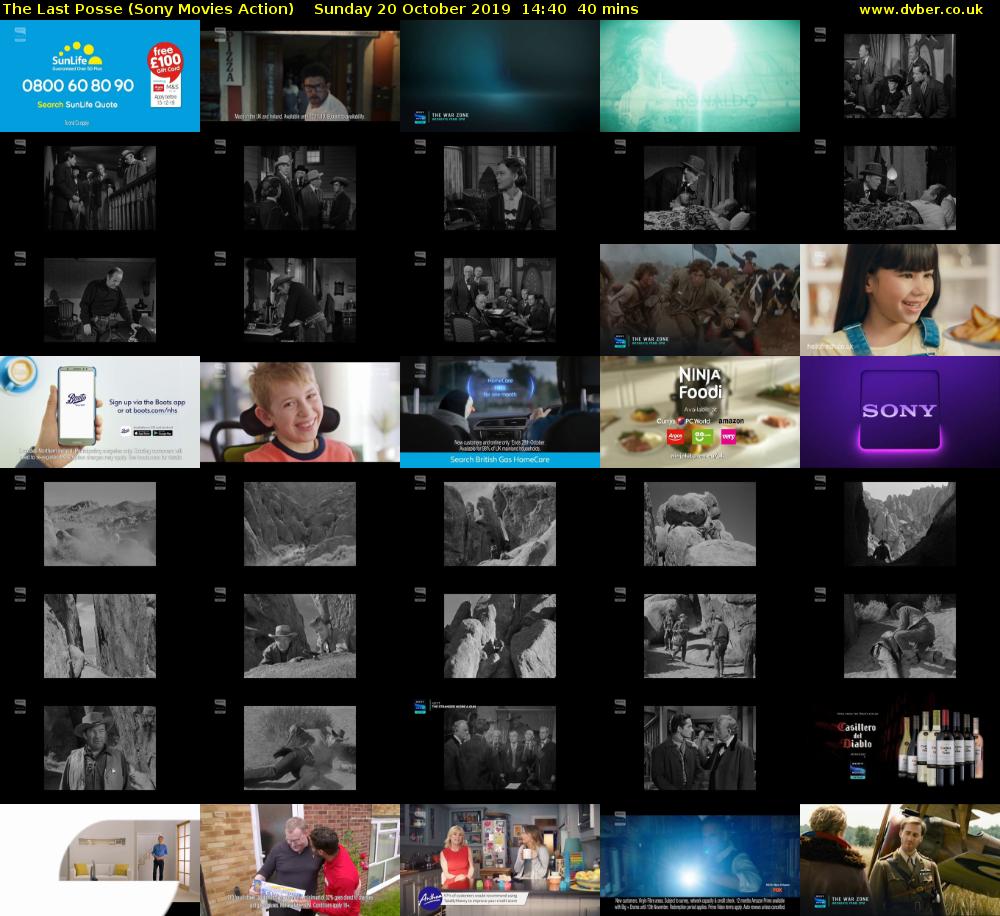Click the www.dvber.co.uk link
Image resolution: width=1000 pixels, height=916 pixels.
pyautogui.click(x=921, y=9)
